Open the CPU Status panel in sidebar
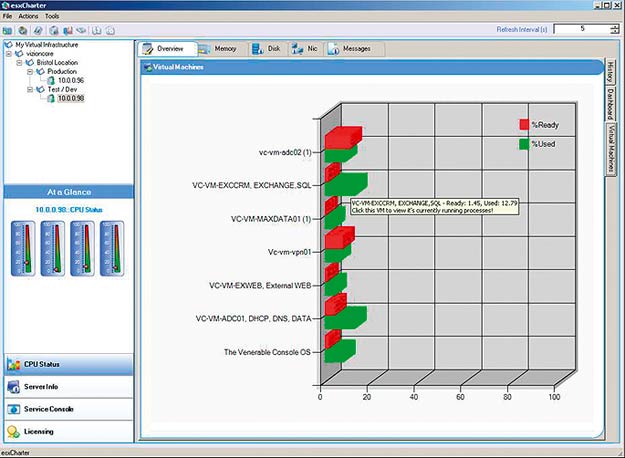The height and width of the screenshot is (458, 625). (x=66, y=364)
